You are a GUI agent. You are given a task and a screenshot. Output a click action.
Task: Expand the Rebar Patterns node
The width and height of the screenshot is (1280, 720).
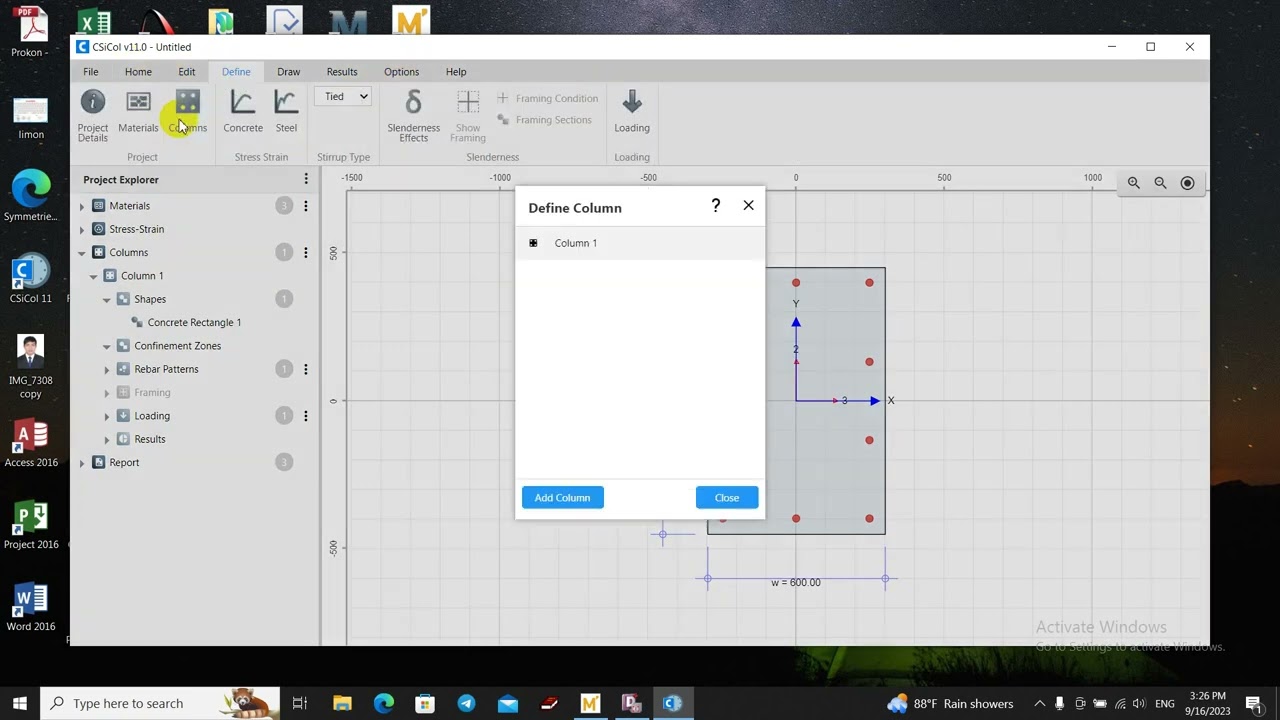point(107,369)
